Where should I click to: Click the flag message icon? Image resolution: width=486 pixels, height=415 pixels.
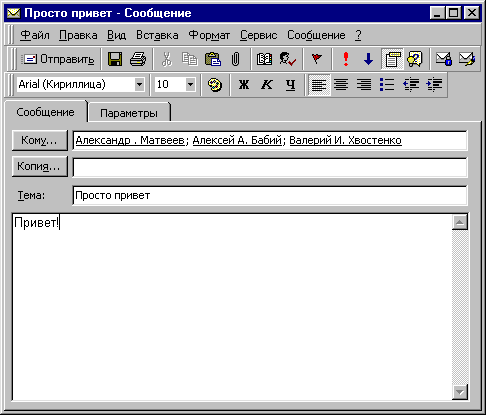click(x=317, y=59)
